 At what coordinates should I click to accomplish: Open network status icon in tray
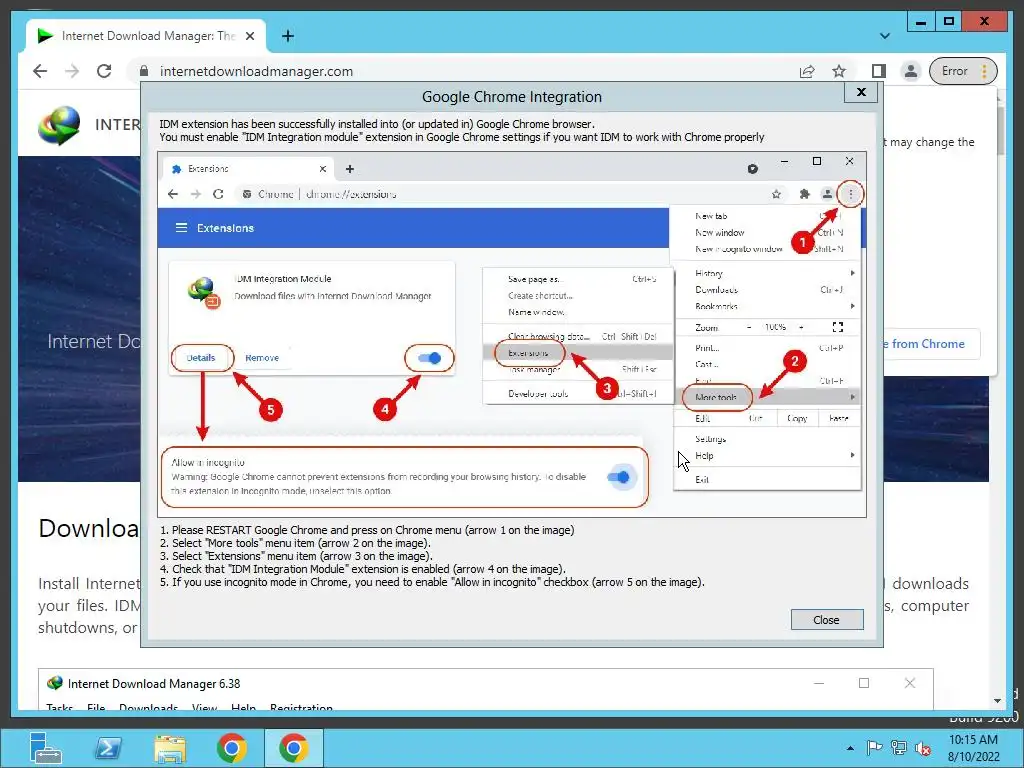click(899, 748)
